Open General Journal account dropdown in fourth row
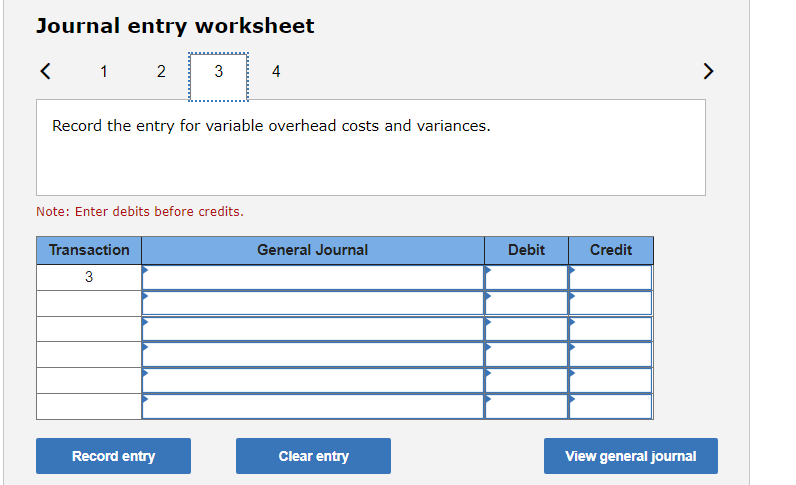The image size is (796, 485). point(313,354)
